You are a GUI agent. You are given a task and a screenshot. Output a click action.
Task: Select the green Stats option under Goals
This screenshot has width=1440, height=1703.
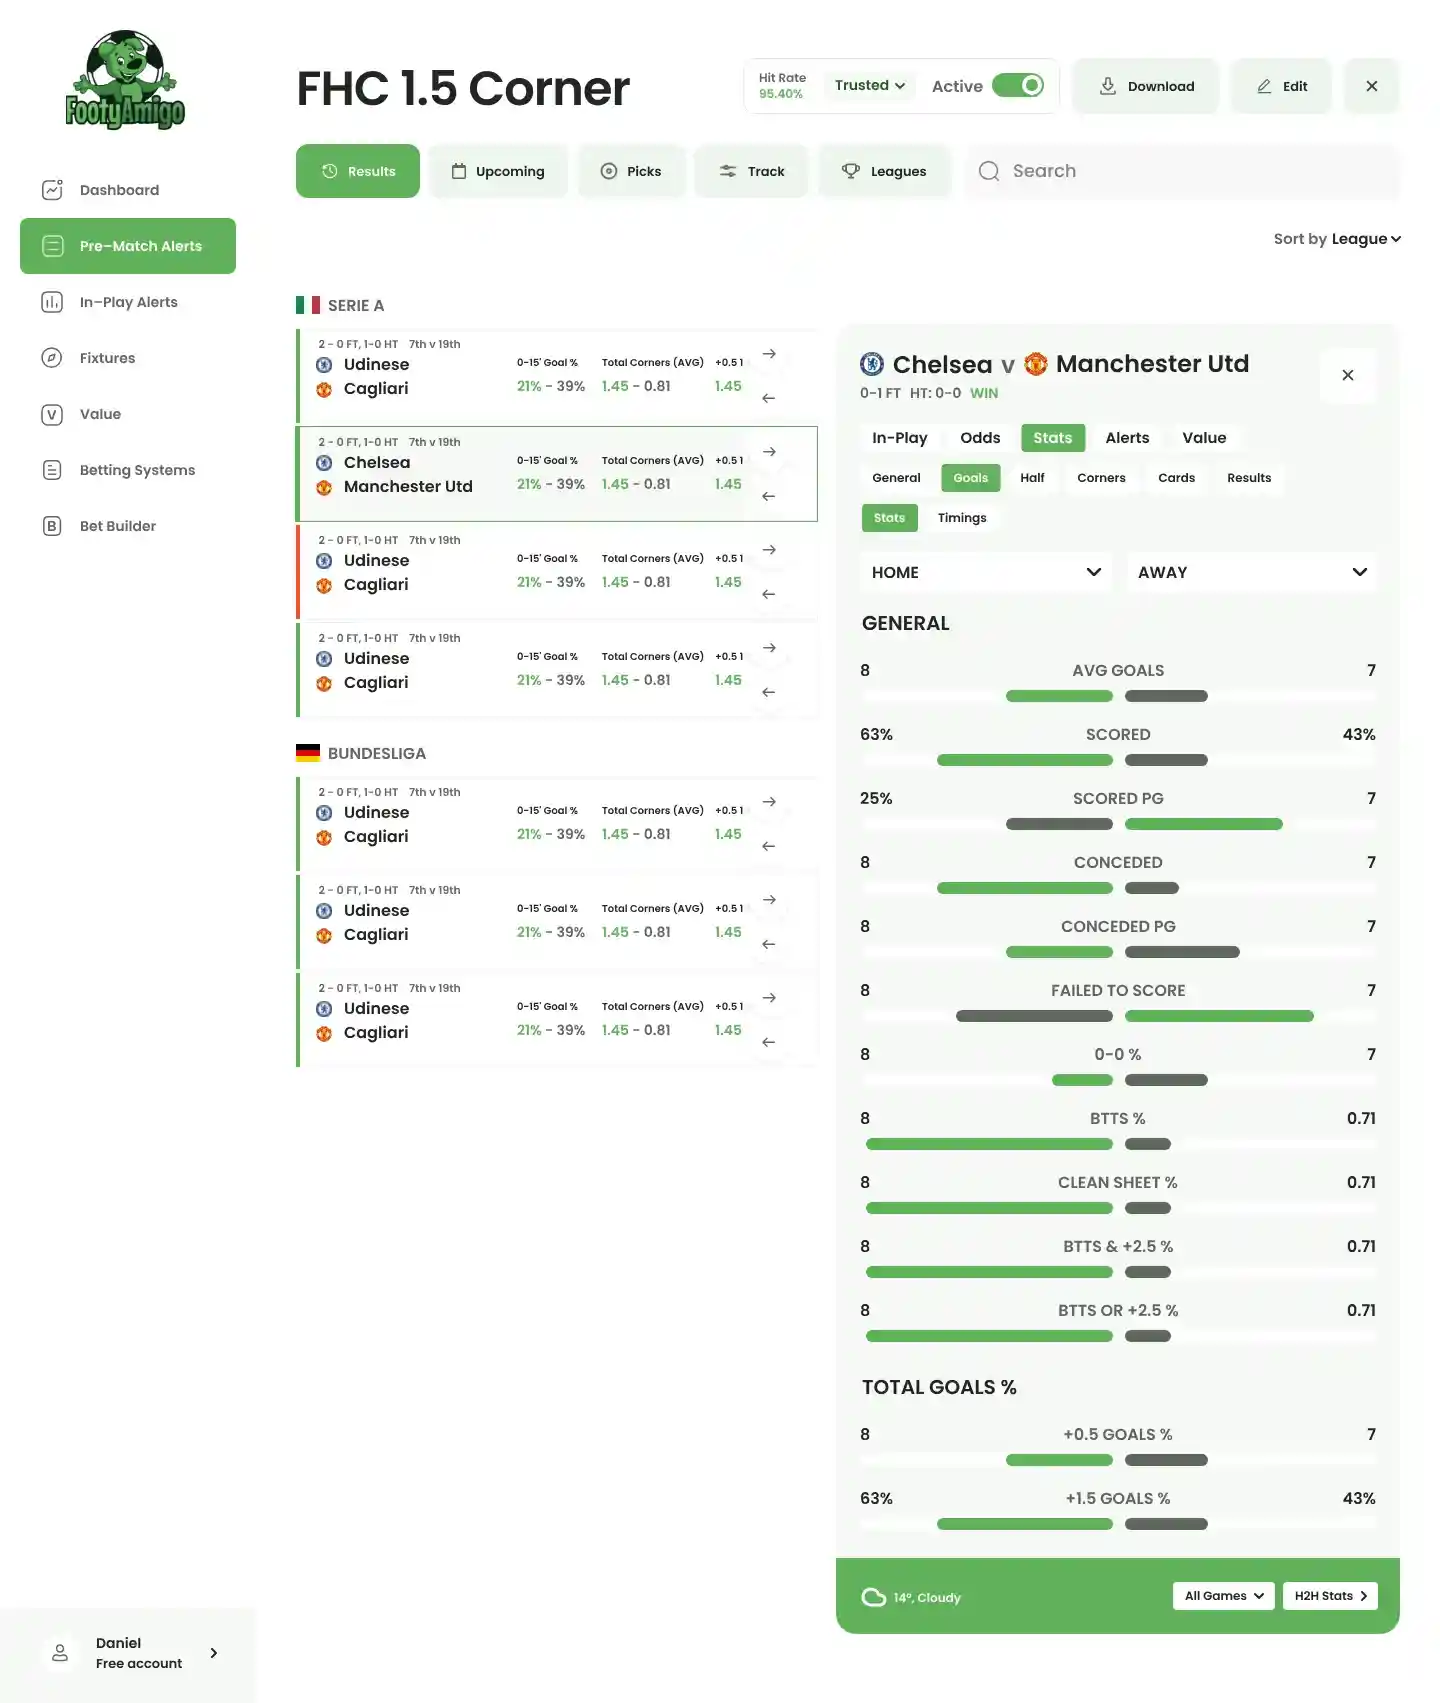pos(889,518)
